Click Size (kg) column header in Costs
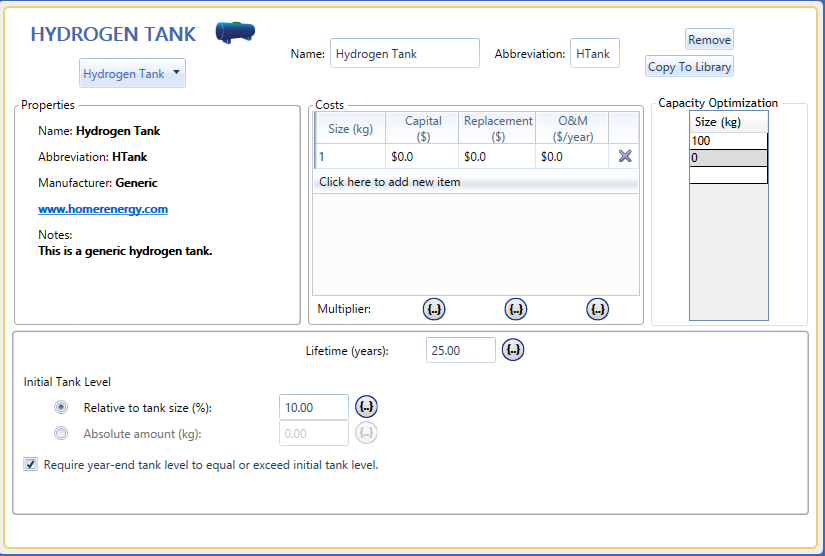 coord(350,128)
